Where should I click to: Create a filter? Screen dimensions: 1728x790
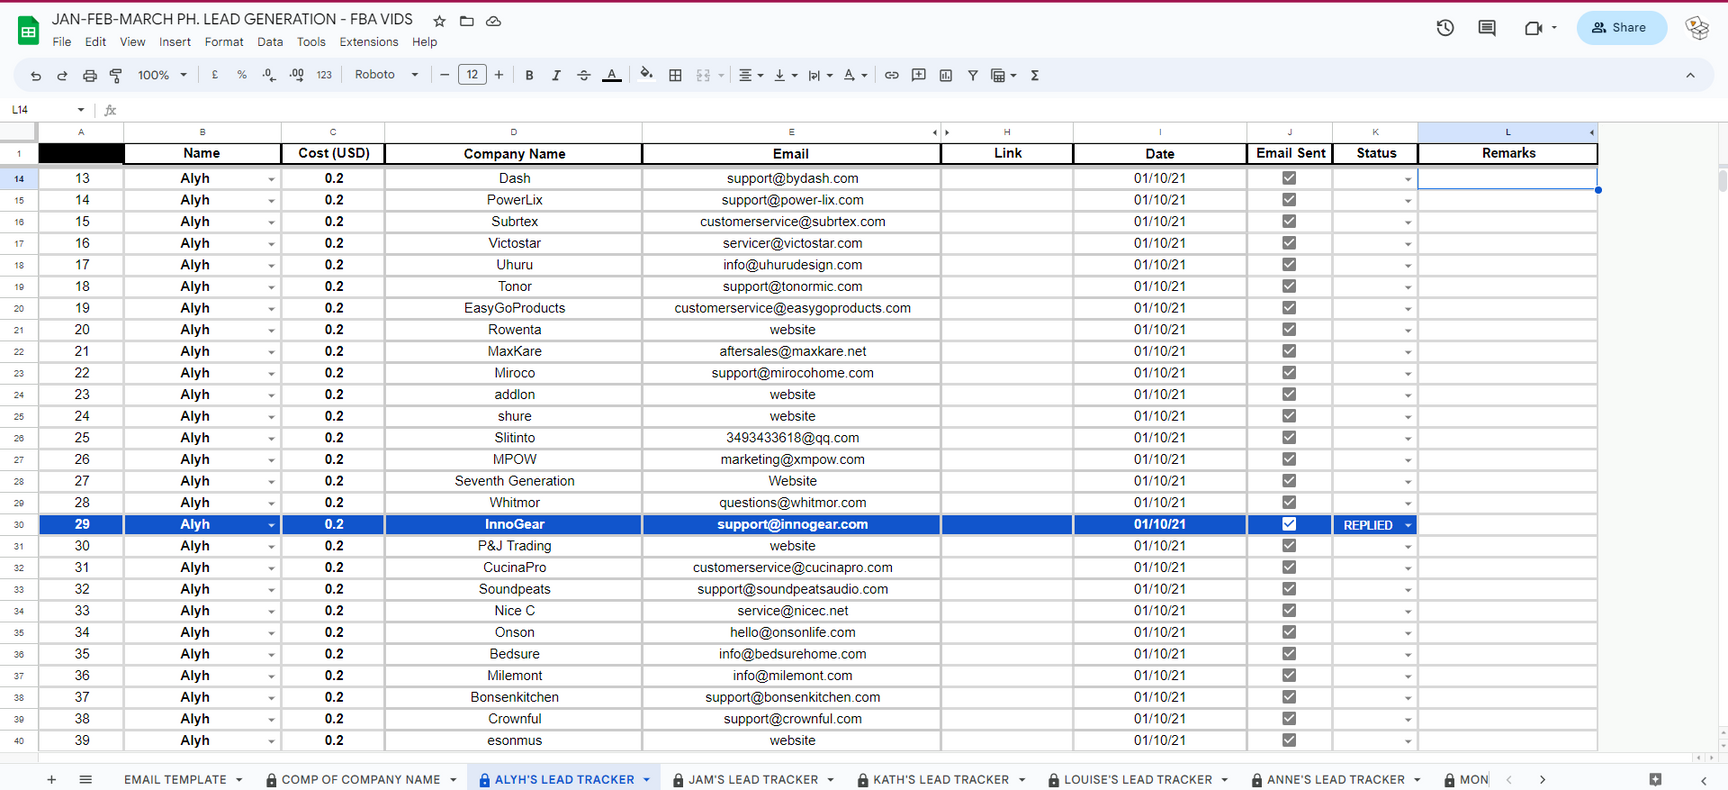[973, 75]
